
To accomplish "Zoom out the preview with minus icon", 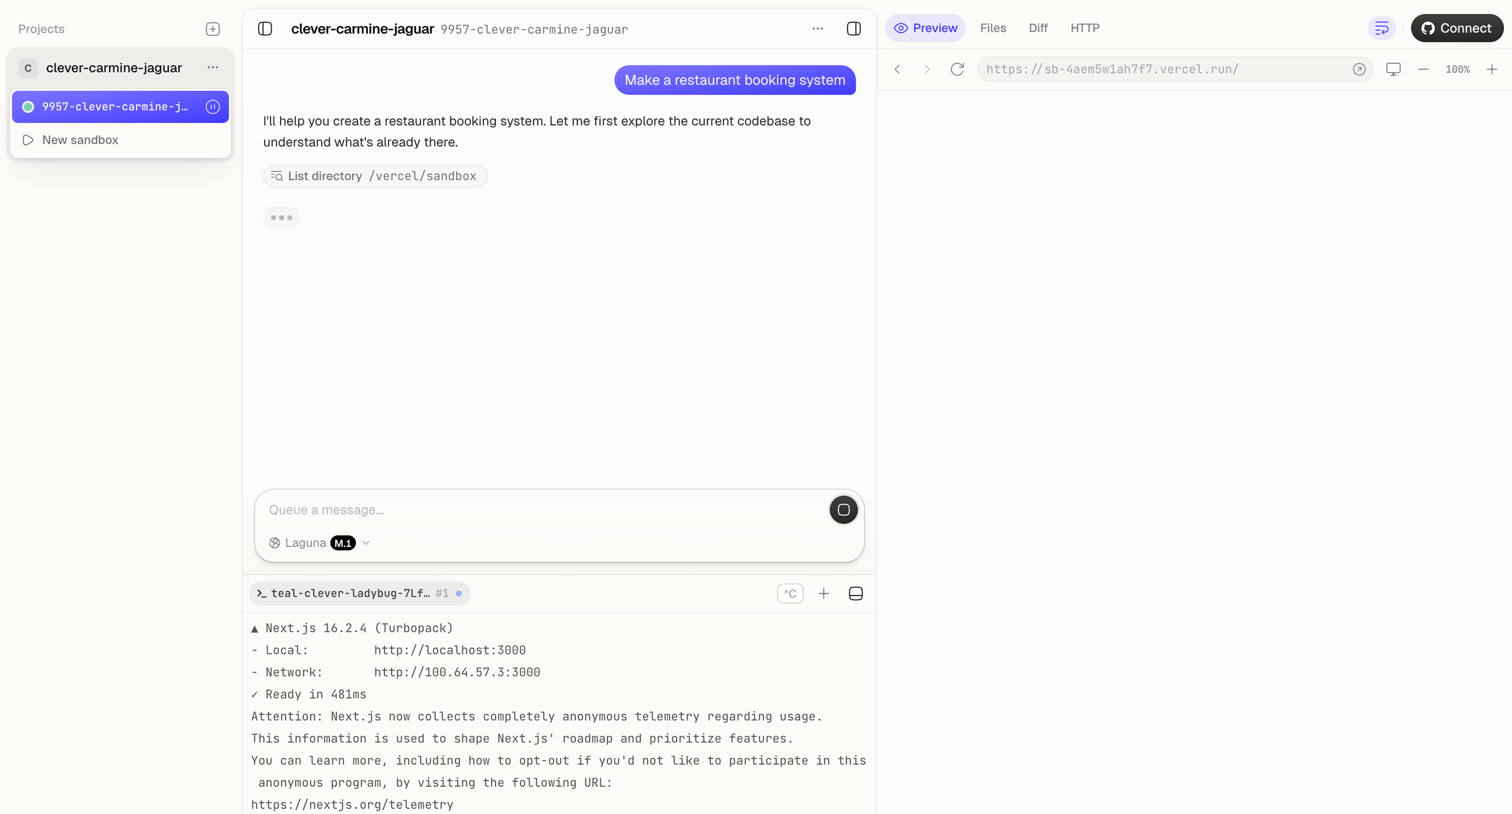I will point(1424,69).
